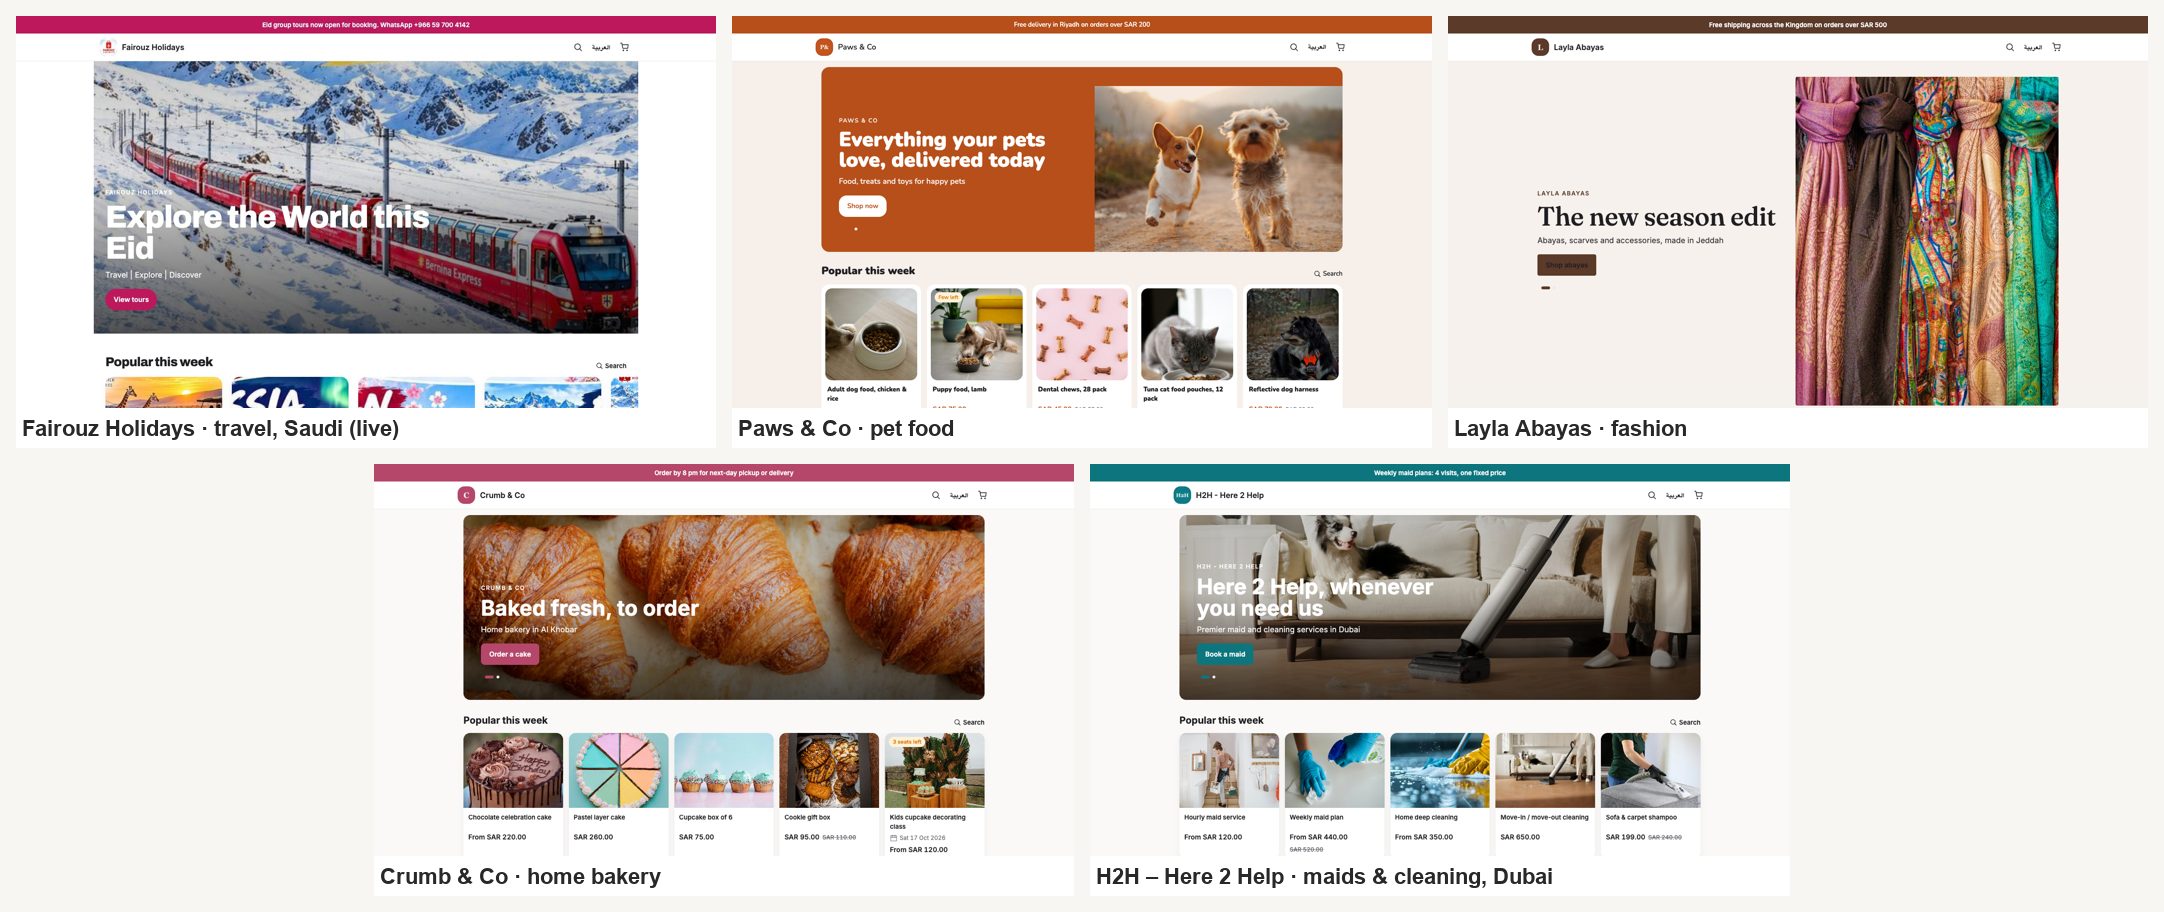Click Search next to Paws & Co Popular this week

[1329, 273]
